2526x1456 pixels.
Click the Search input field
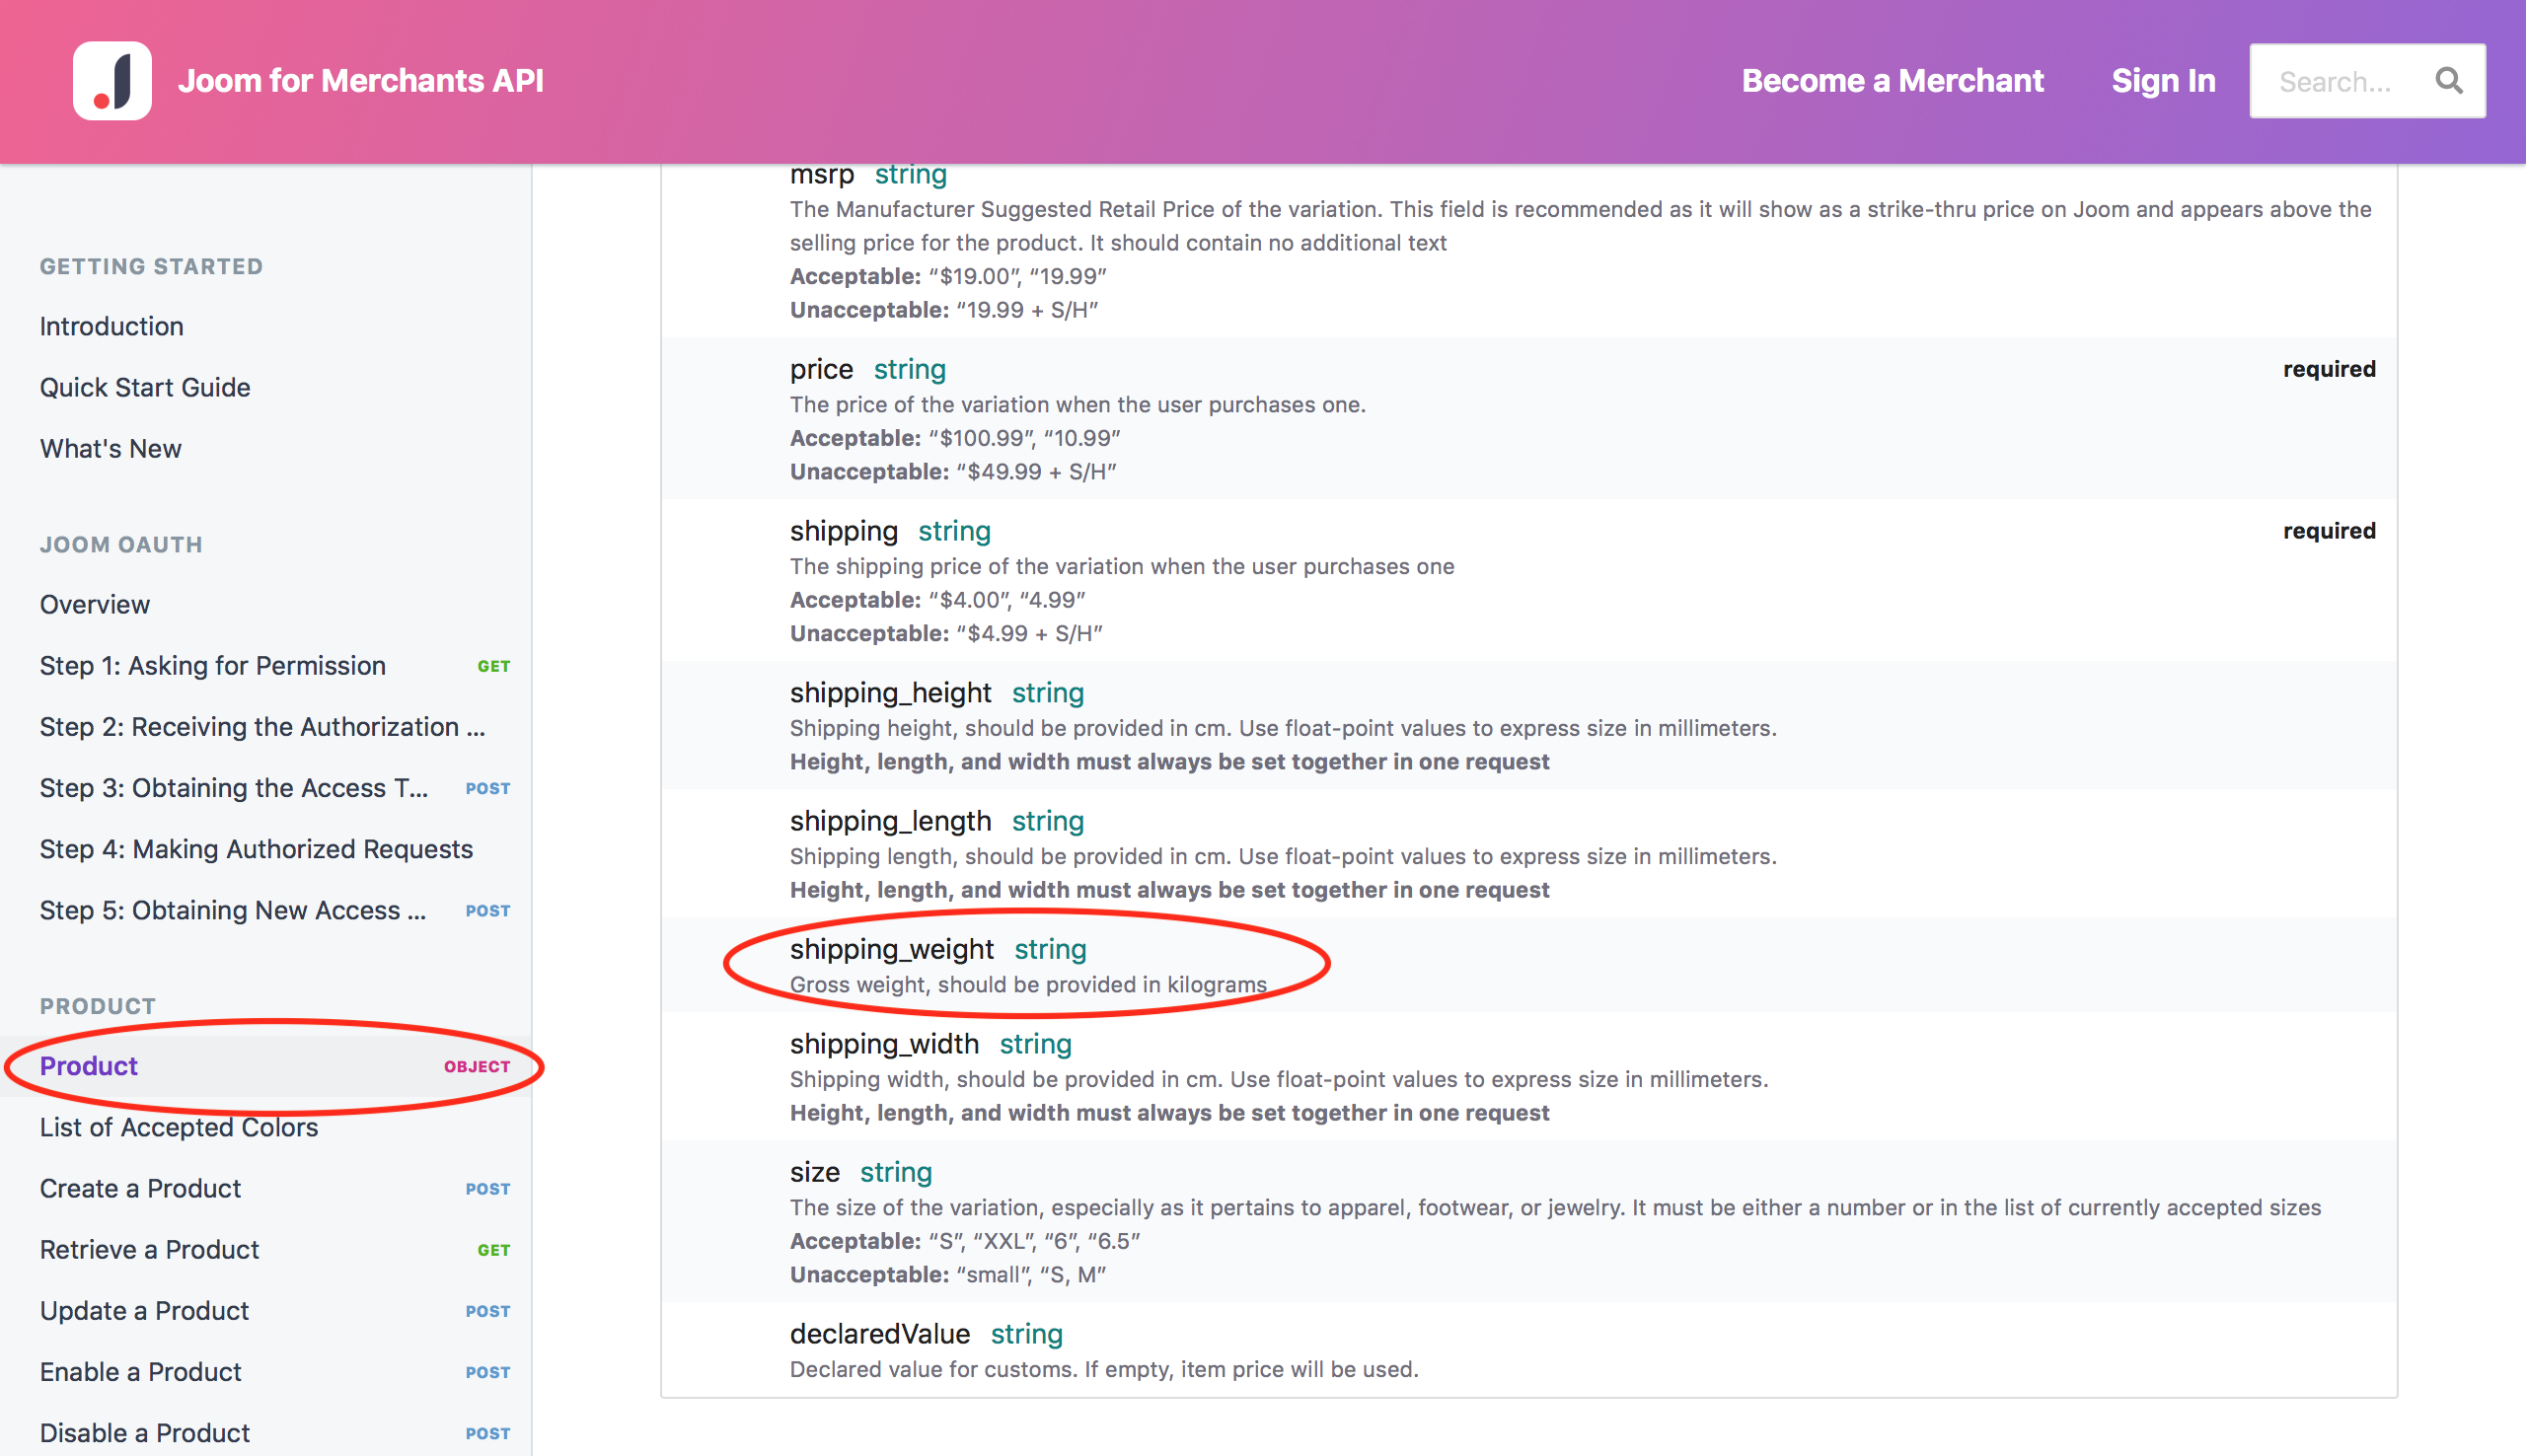tap(2335, 81)
